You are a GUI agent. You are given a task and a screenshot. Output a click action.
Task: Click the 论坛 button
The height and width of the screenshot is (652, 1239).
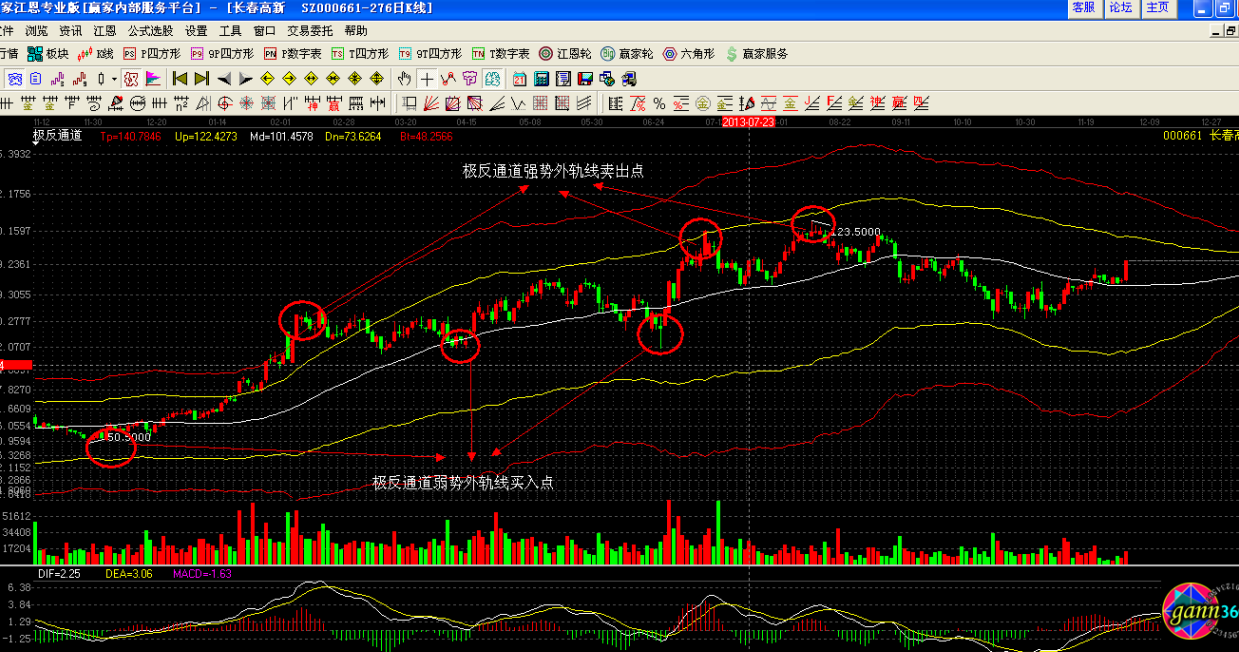click(x=1120, y=8)
